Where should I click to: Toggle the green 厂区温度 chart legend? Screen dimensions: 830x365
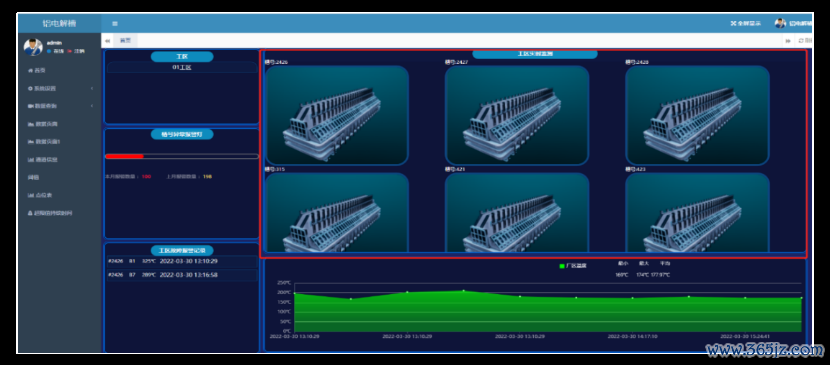coord(573,266)
